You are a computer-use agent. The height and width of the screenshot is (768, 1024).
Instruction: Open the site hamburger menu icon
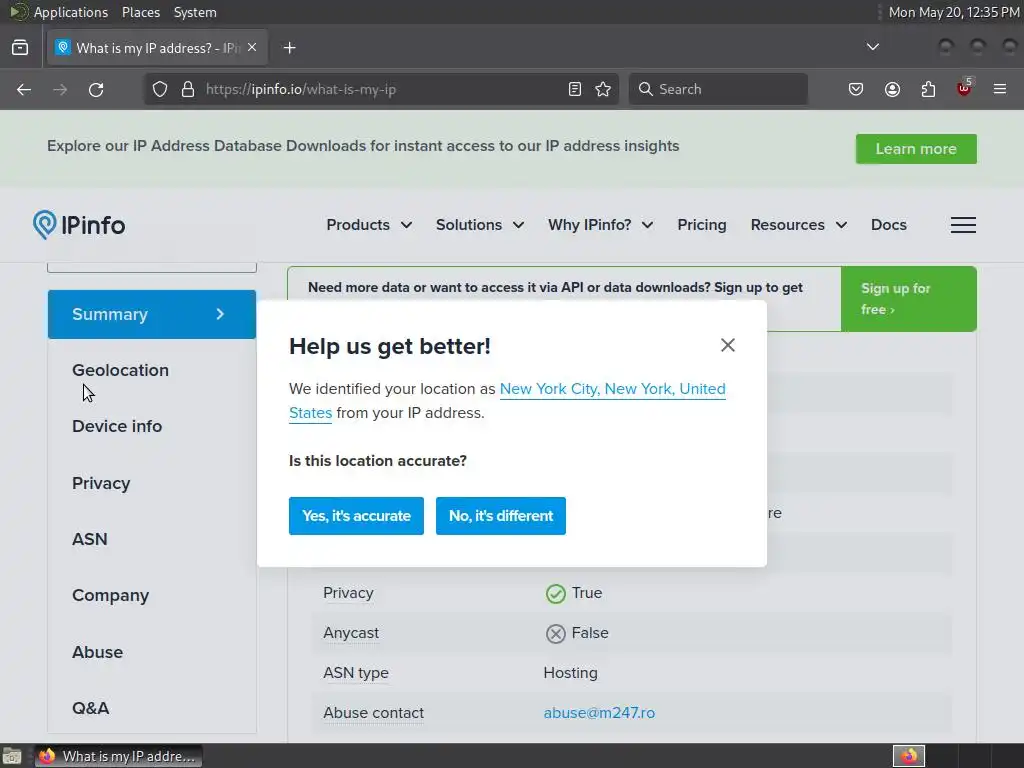tap(963, 225)
